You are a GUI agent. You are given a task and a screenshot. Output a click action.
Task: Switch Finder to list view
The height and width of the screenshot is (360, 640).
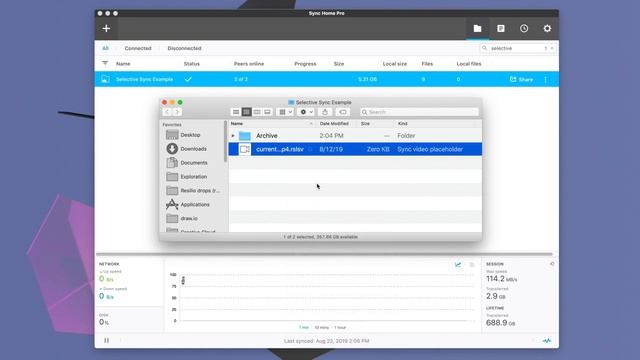point(246,112)
